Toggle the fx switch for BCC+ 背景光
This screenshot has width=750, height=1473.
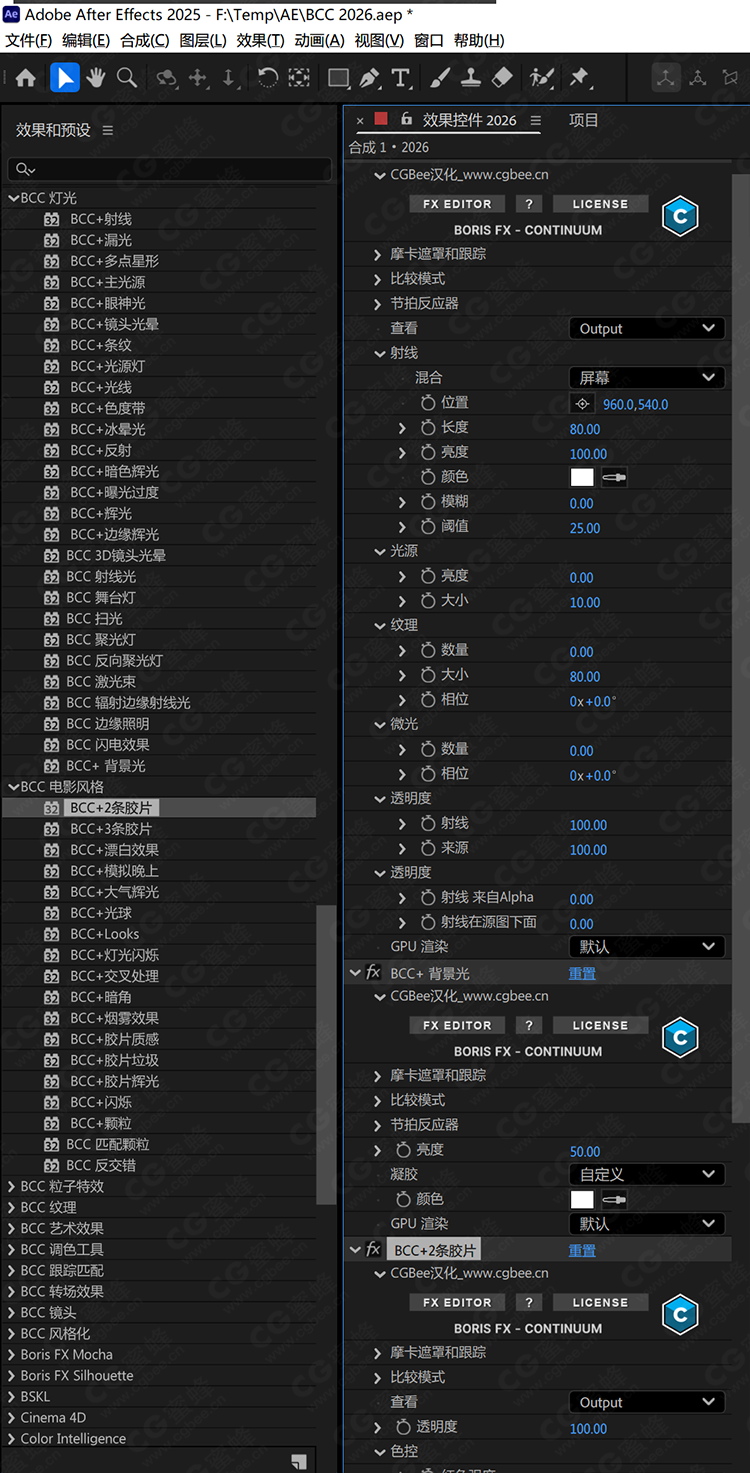(373, 972)
